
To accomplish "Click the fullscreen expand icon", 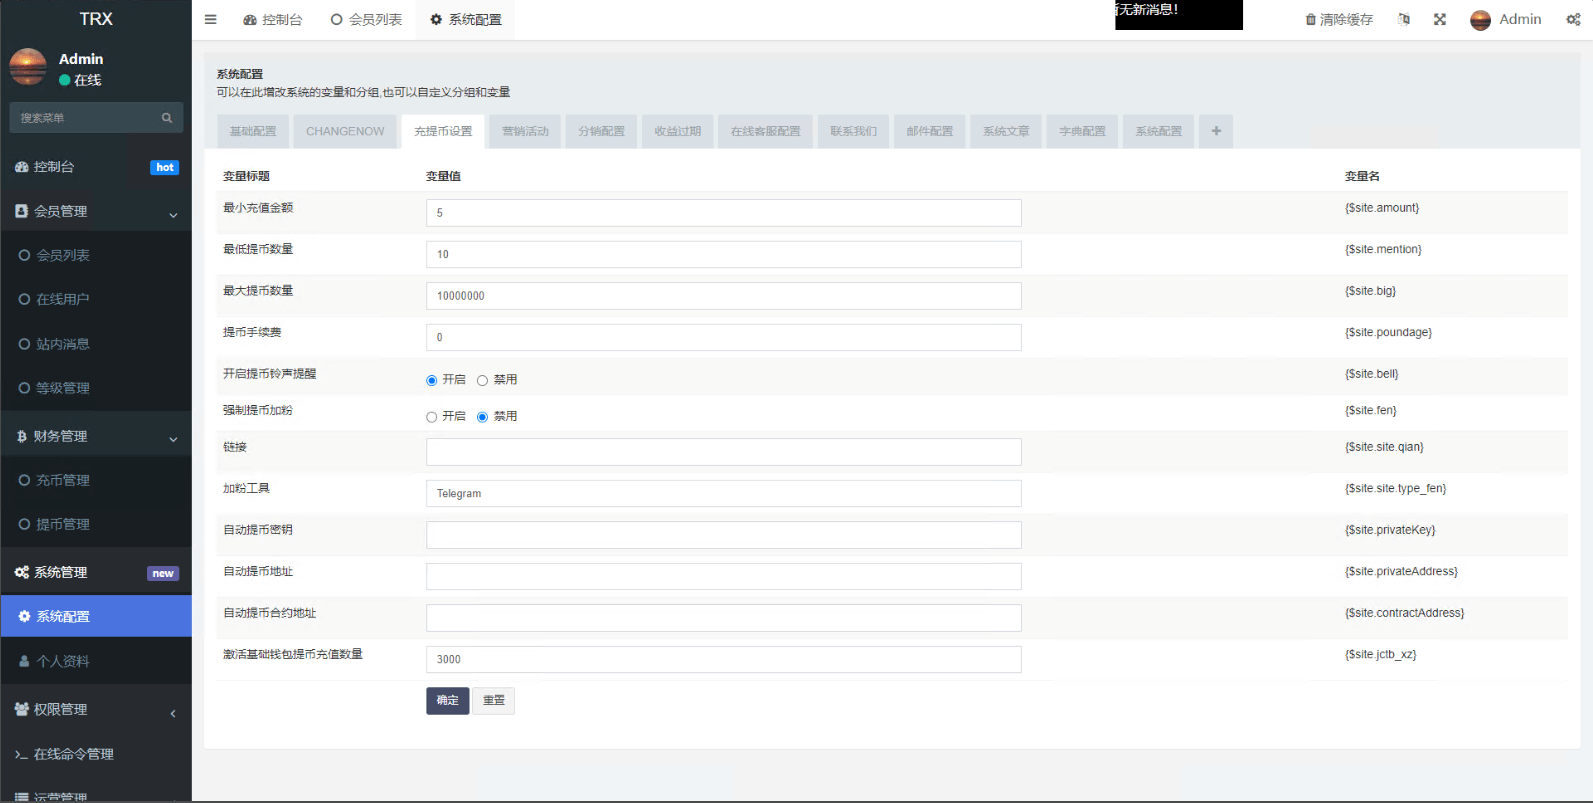I will click(x=1440, y=19).
